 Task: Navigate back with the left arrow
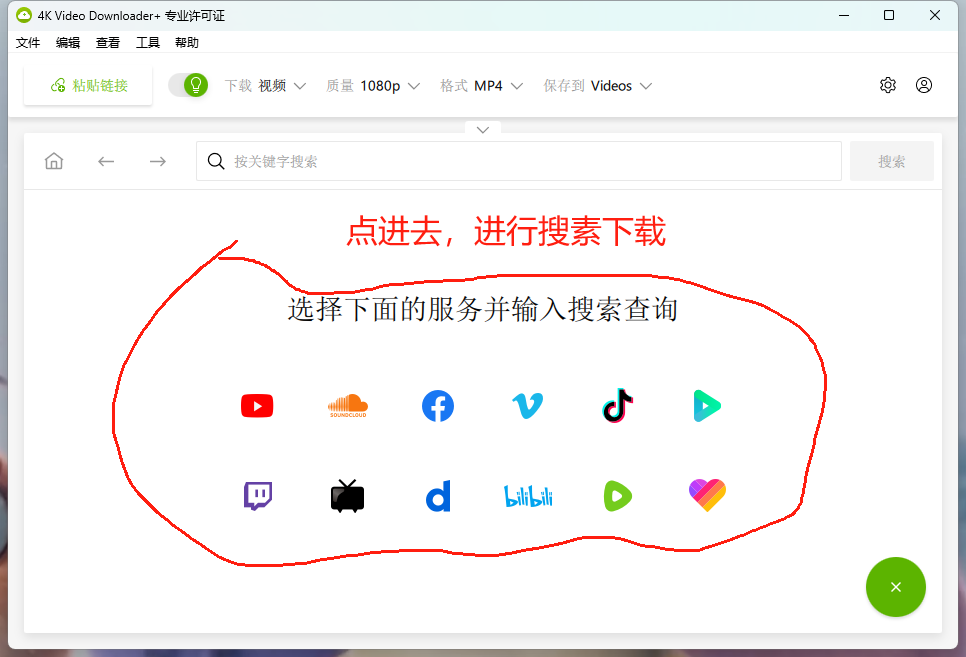[x=106, y=161]
